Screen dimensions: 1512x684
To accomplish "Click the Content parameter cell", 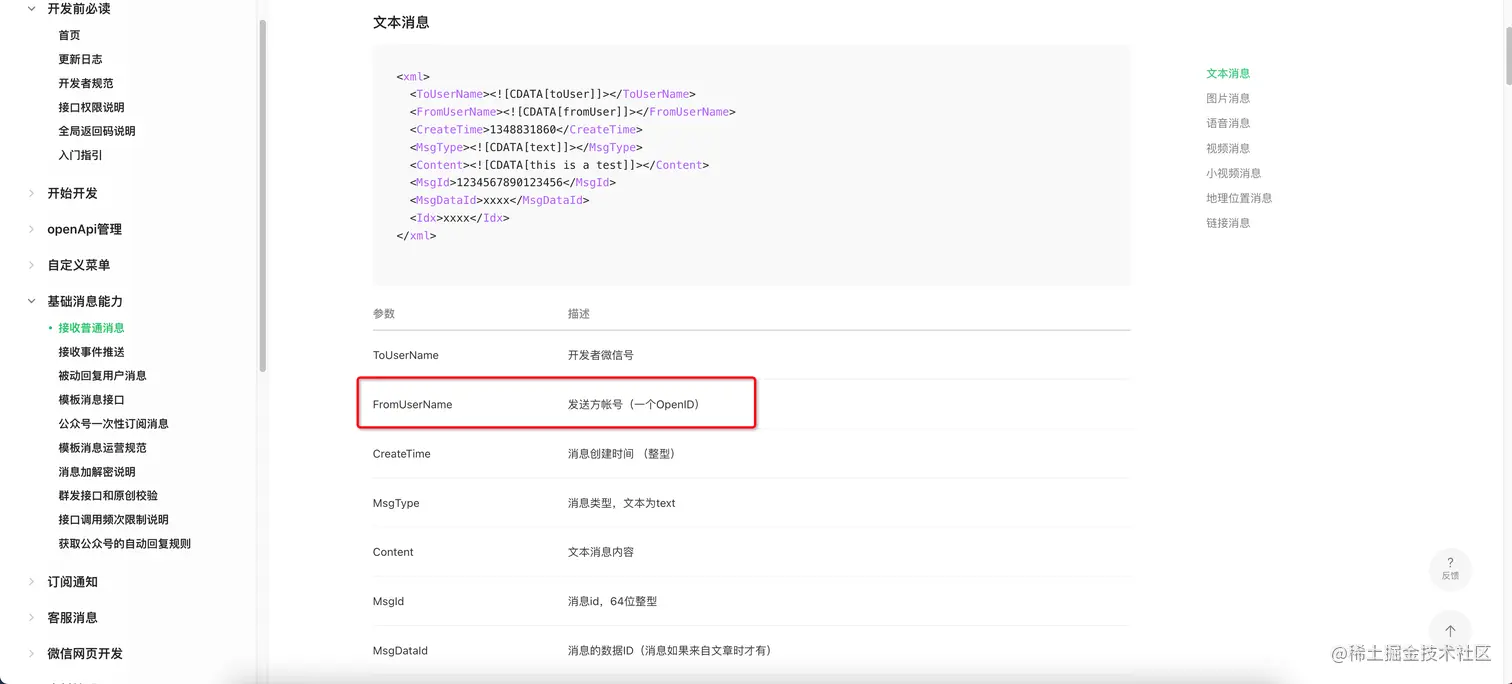I will (x=393, y=552).
